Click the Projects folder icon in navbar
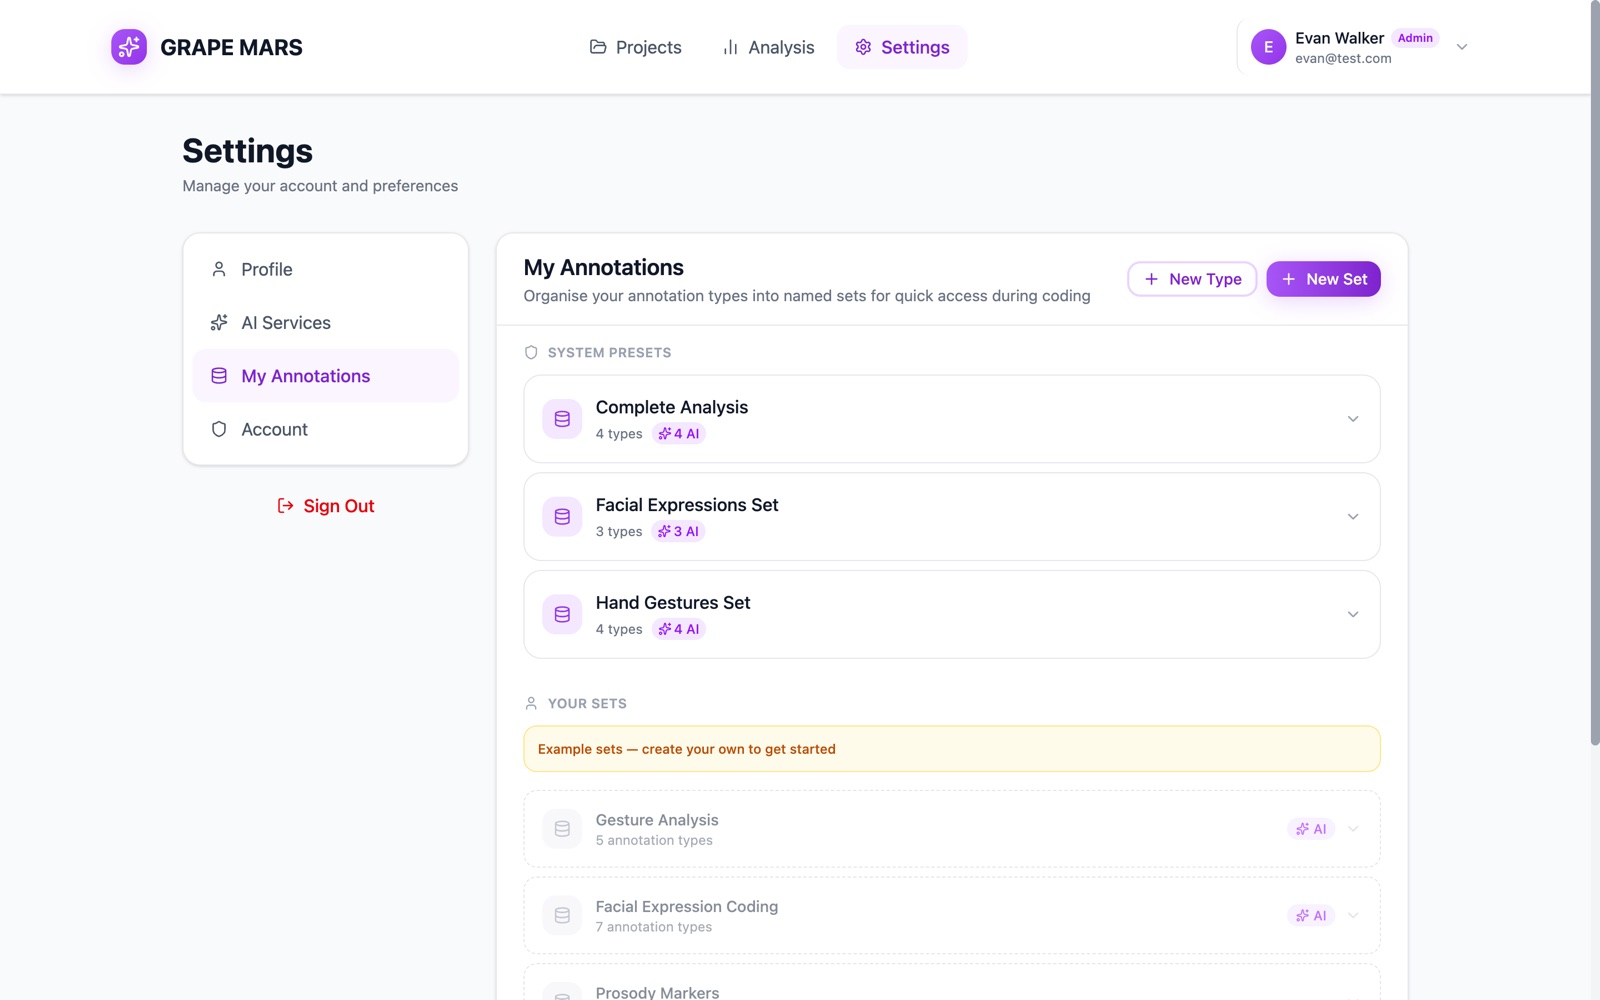This screenshot has width=1600, height=1000. point(598,47)
